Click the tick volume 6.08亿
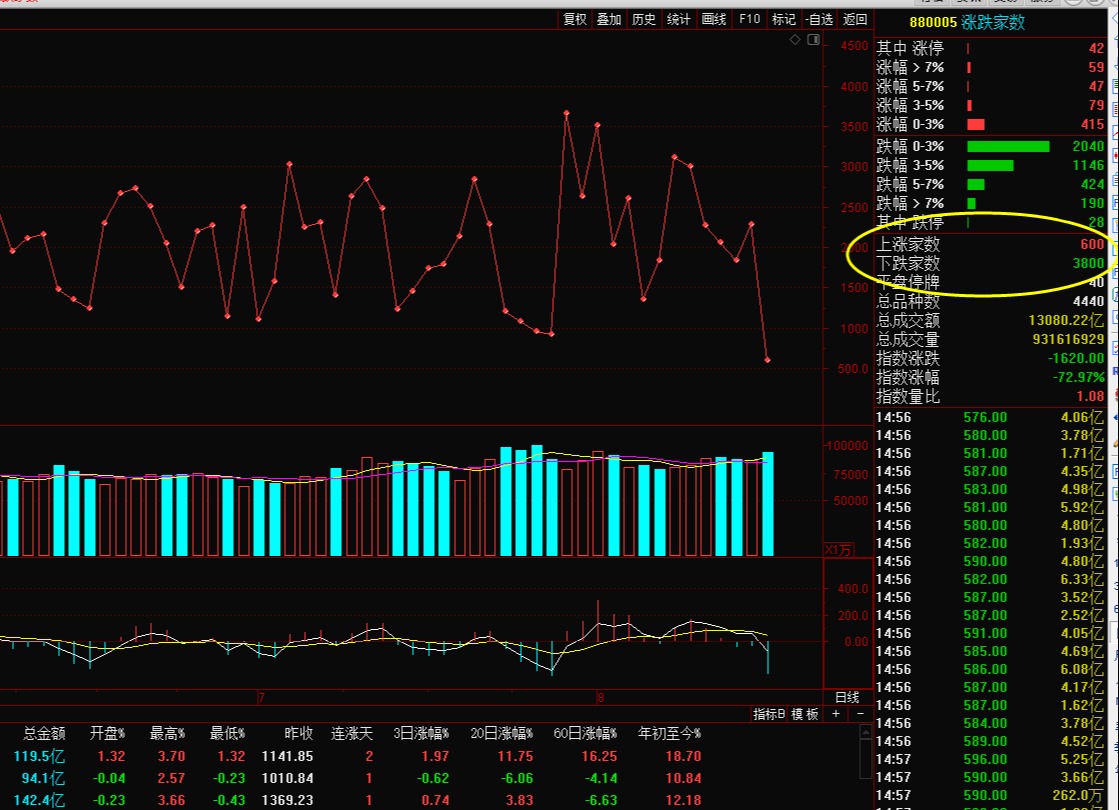The width and height of the screenshot is (1119, 810). pyautogui.click(x=1082, y=669)
